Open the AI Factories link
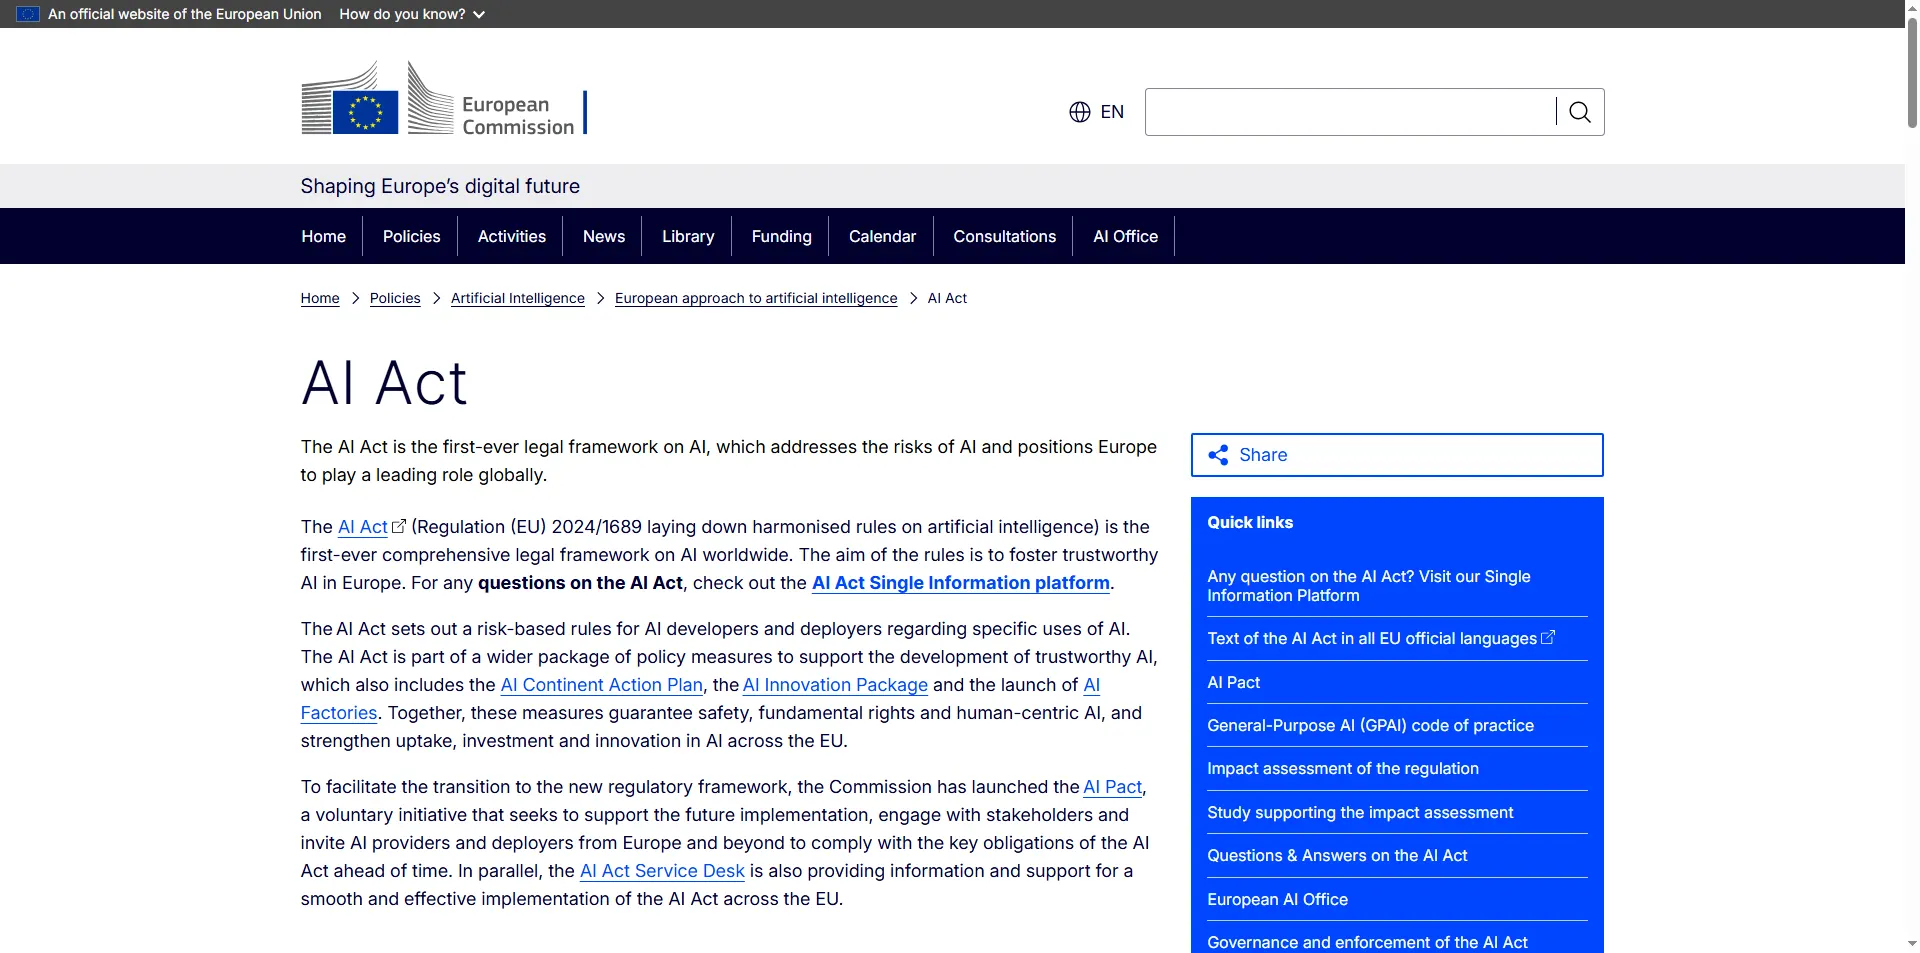1920x953 pixels. 339,713
